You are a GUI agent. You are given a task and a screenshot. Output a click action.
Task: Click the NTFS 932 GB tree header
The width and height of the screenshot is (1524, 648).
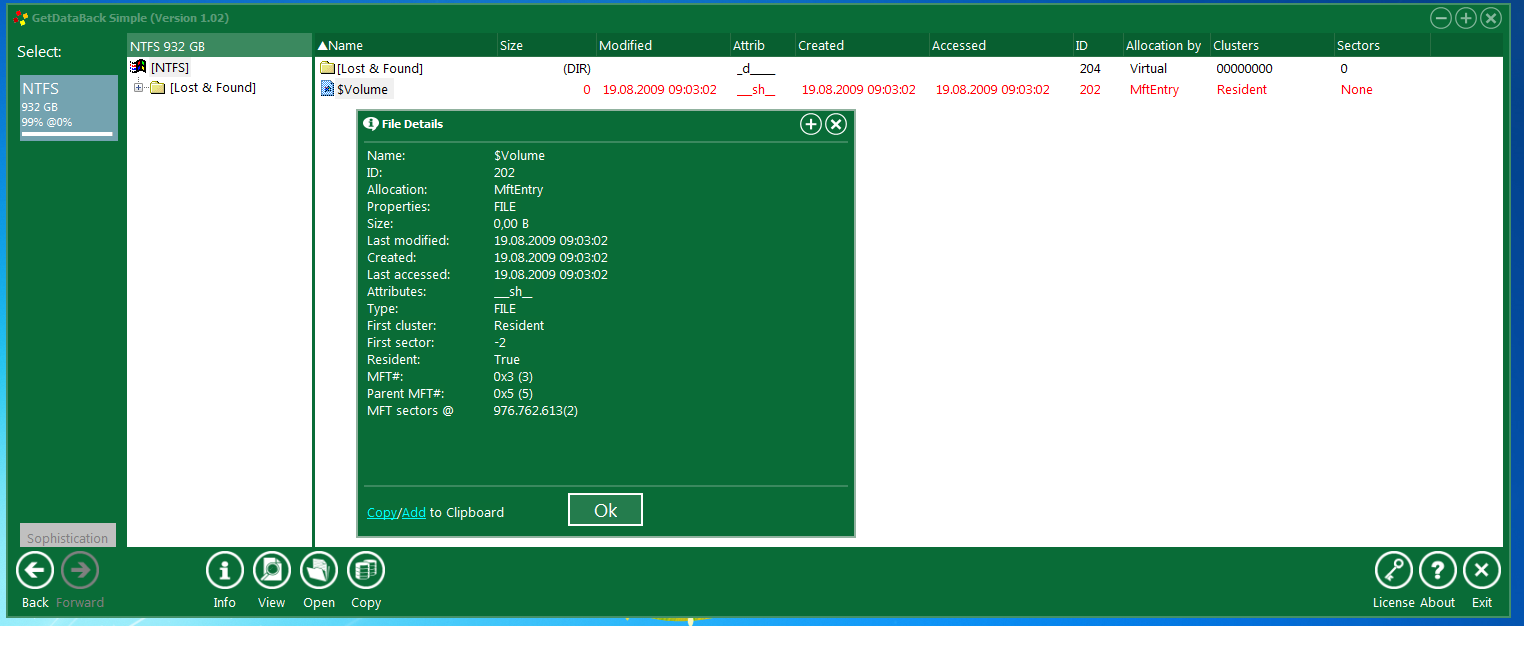219,45
